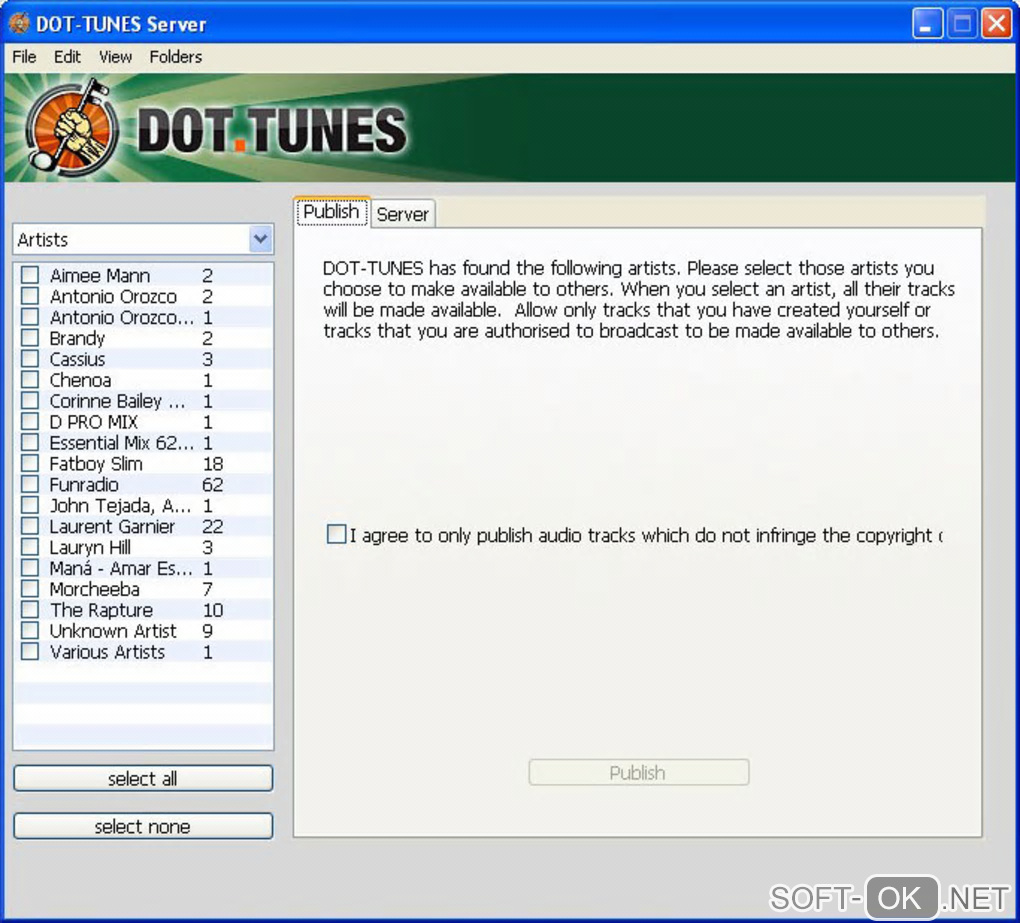This screenshot has width=1020, height=923.
Task: Open the File menu
Action: tap(24, 57)
